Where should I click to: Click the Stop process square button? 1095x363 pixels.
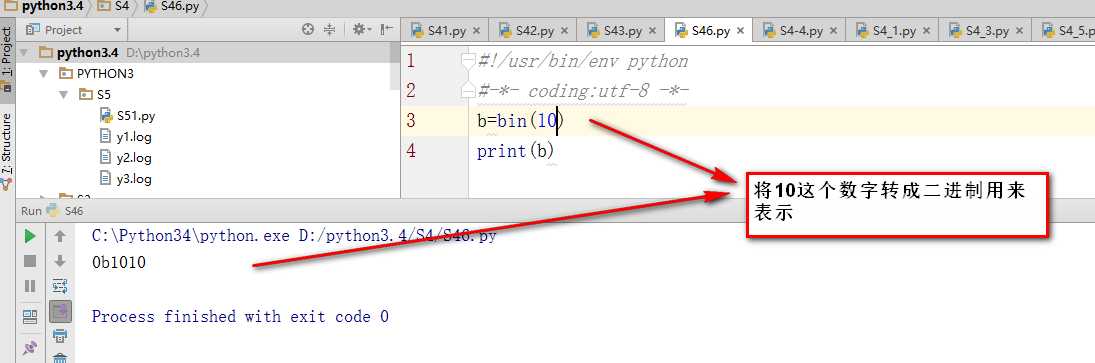(x=30, y=261)
